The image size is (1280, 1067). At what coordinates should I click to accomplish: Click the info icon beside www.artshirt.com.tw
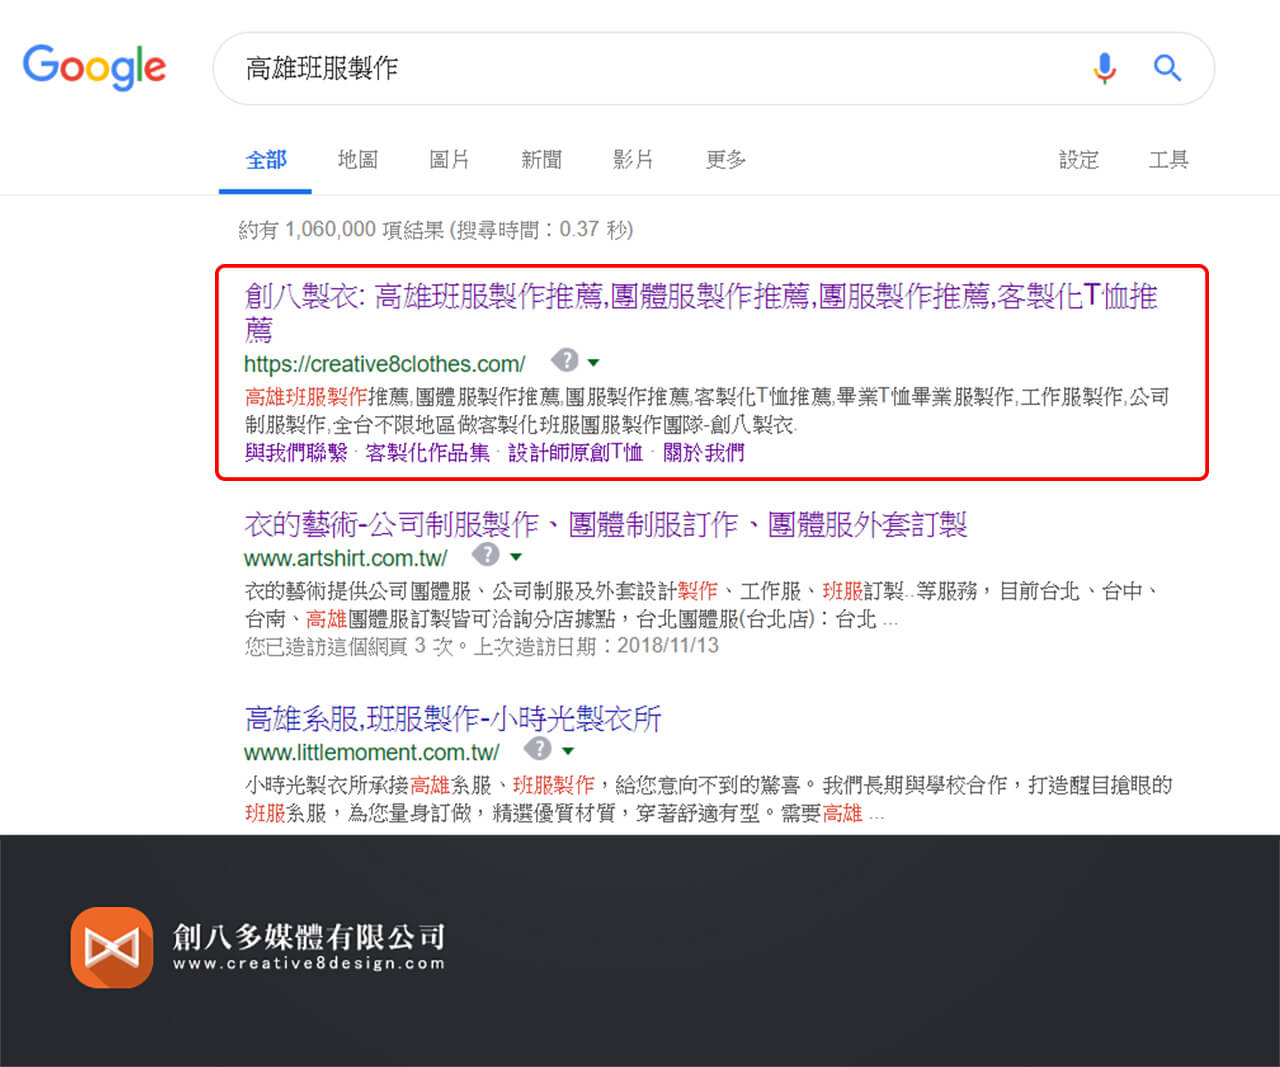tap(486, 554)
